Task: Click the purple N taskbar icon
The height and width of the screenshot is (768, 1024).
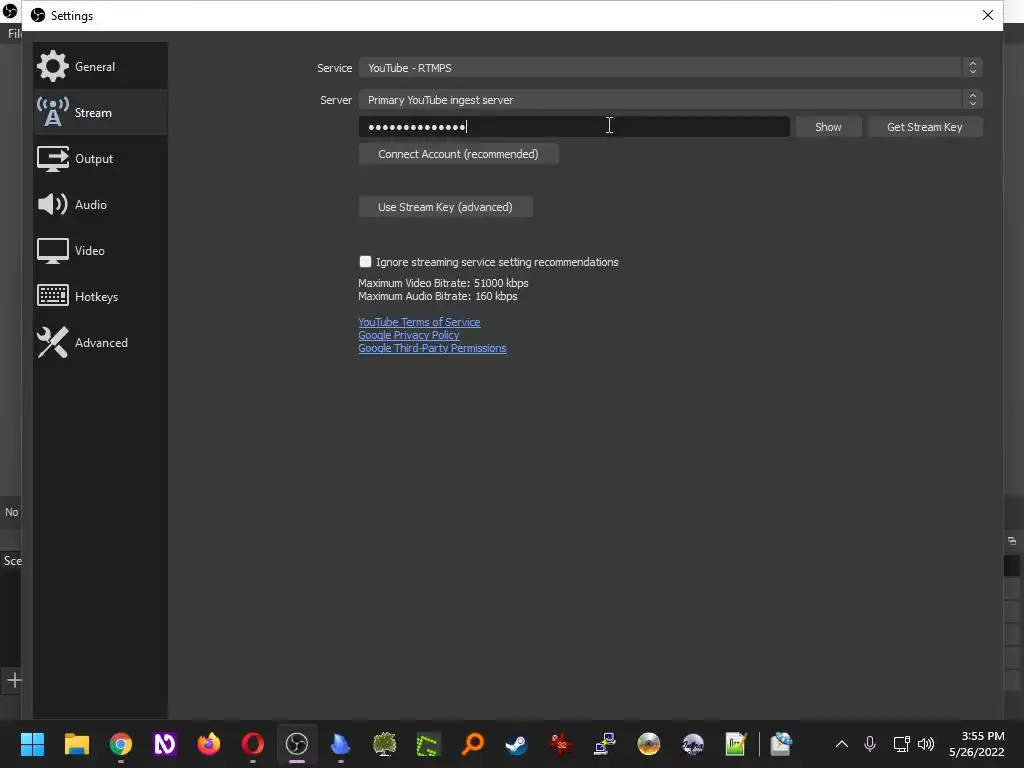Action: pos(165,744)
